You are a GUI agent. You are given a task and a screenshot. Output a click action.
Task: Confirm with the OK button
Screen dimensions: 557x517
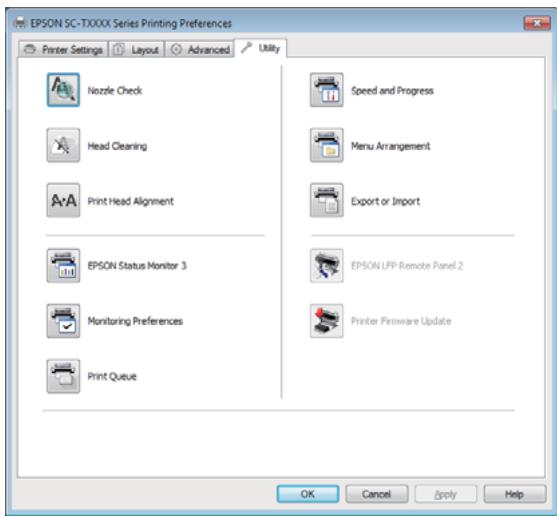pos(308,494)
